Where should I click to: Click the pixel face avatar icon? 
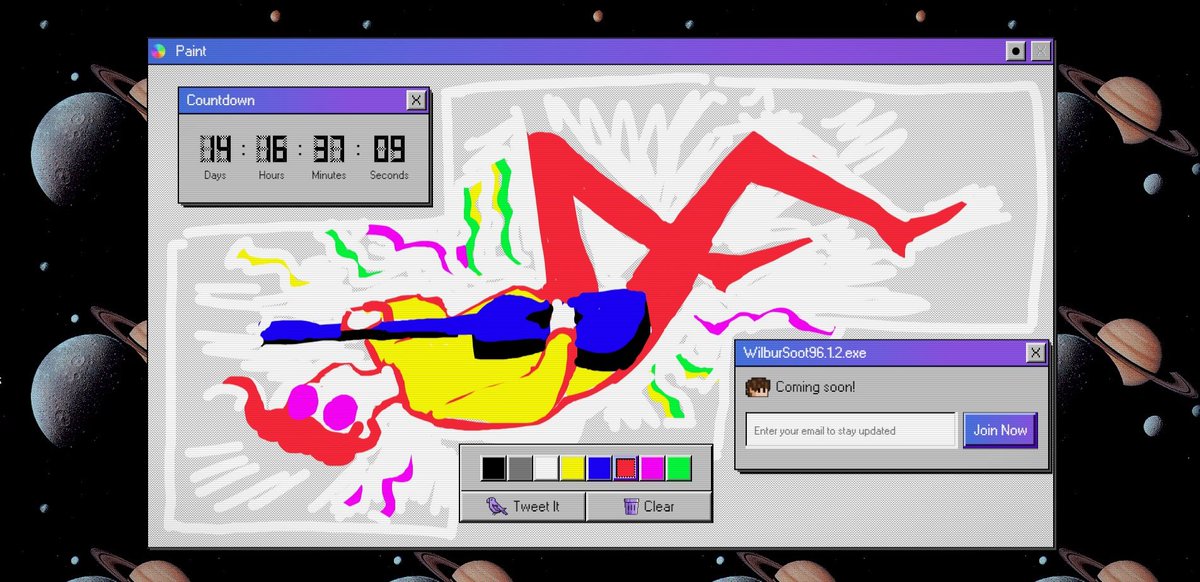tap(758, 387)
